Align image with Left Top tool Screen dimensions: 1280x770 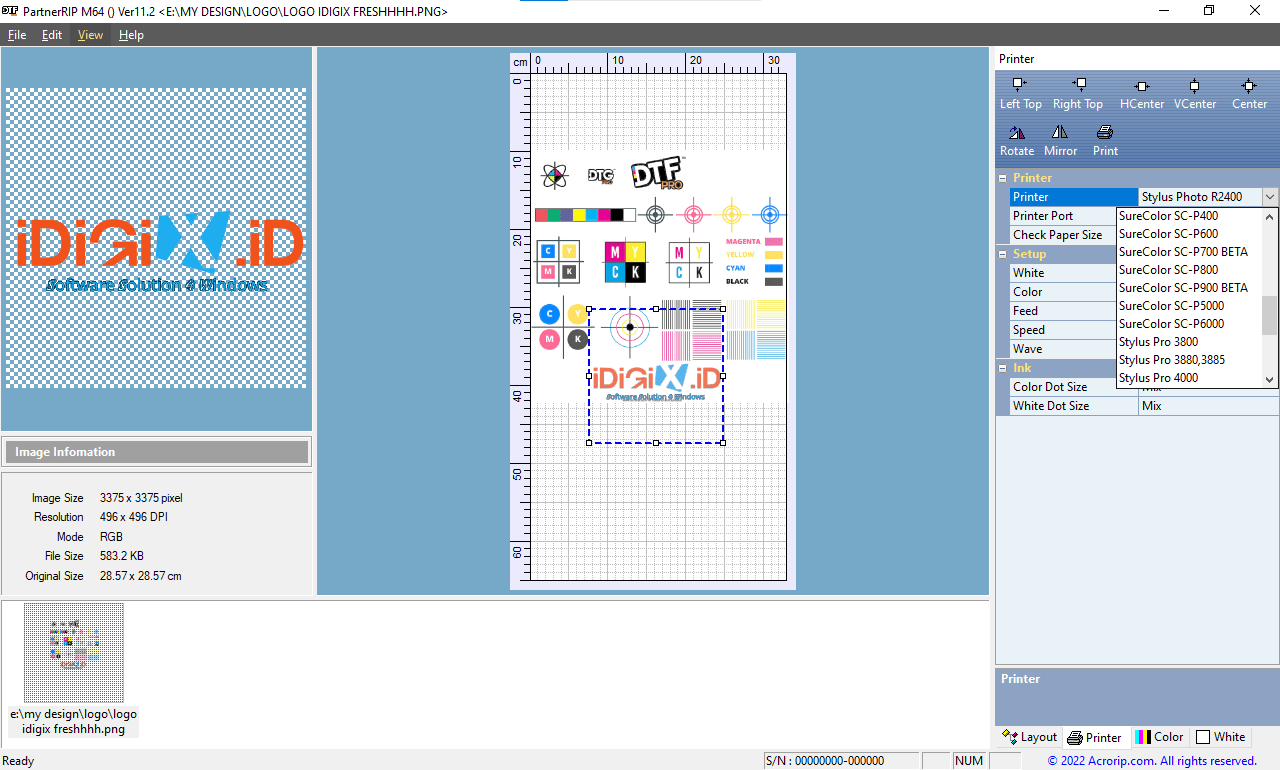pyautogui.click(x=1020, y=94)
